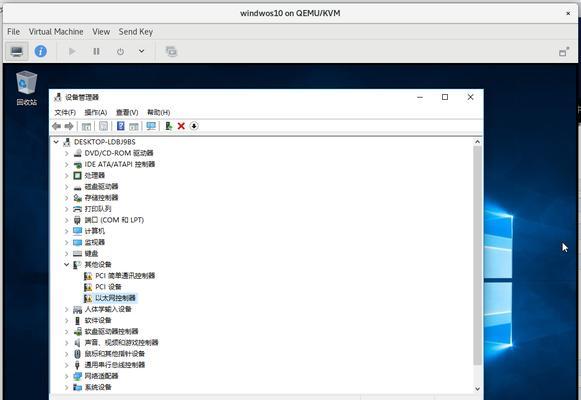Image resolution: width=581 pixels, height=400 pixels.
Task: Open the View menu of virt-manager
Action: click(x=101, y=32)
